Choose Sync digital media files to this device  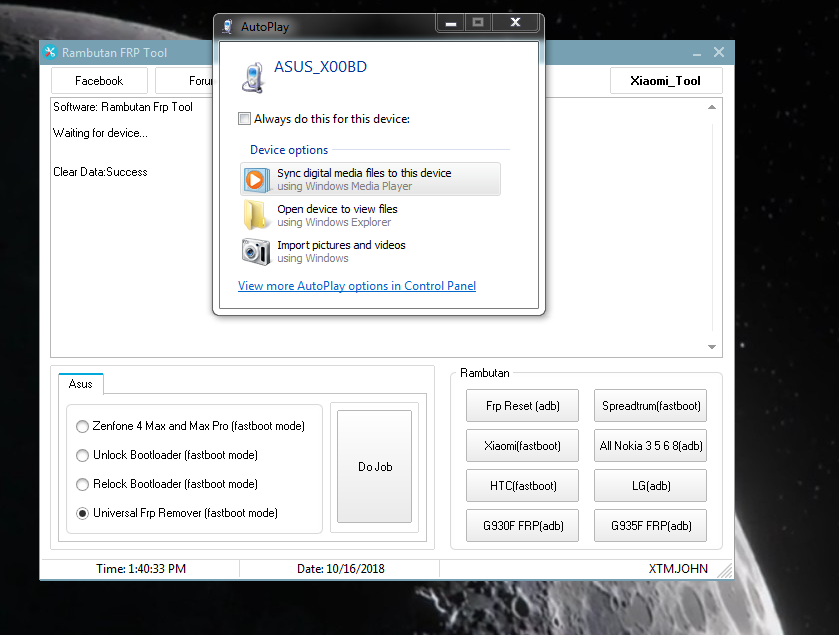[x=370, y=179]
